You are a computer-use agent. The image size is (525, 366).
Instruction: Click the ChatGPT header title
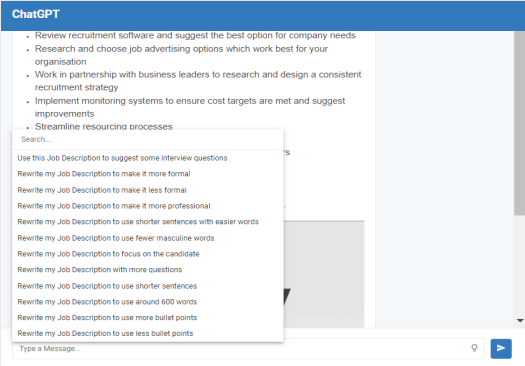(x=35, y=14)
